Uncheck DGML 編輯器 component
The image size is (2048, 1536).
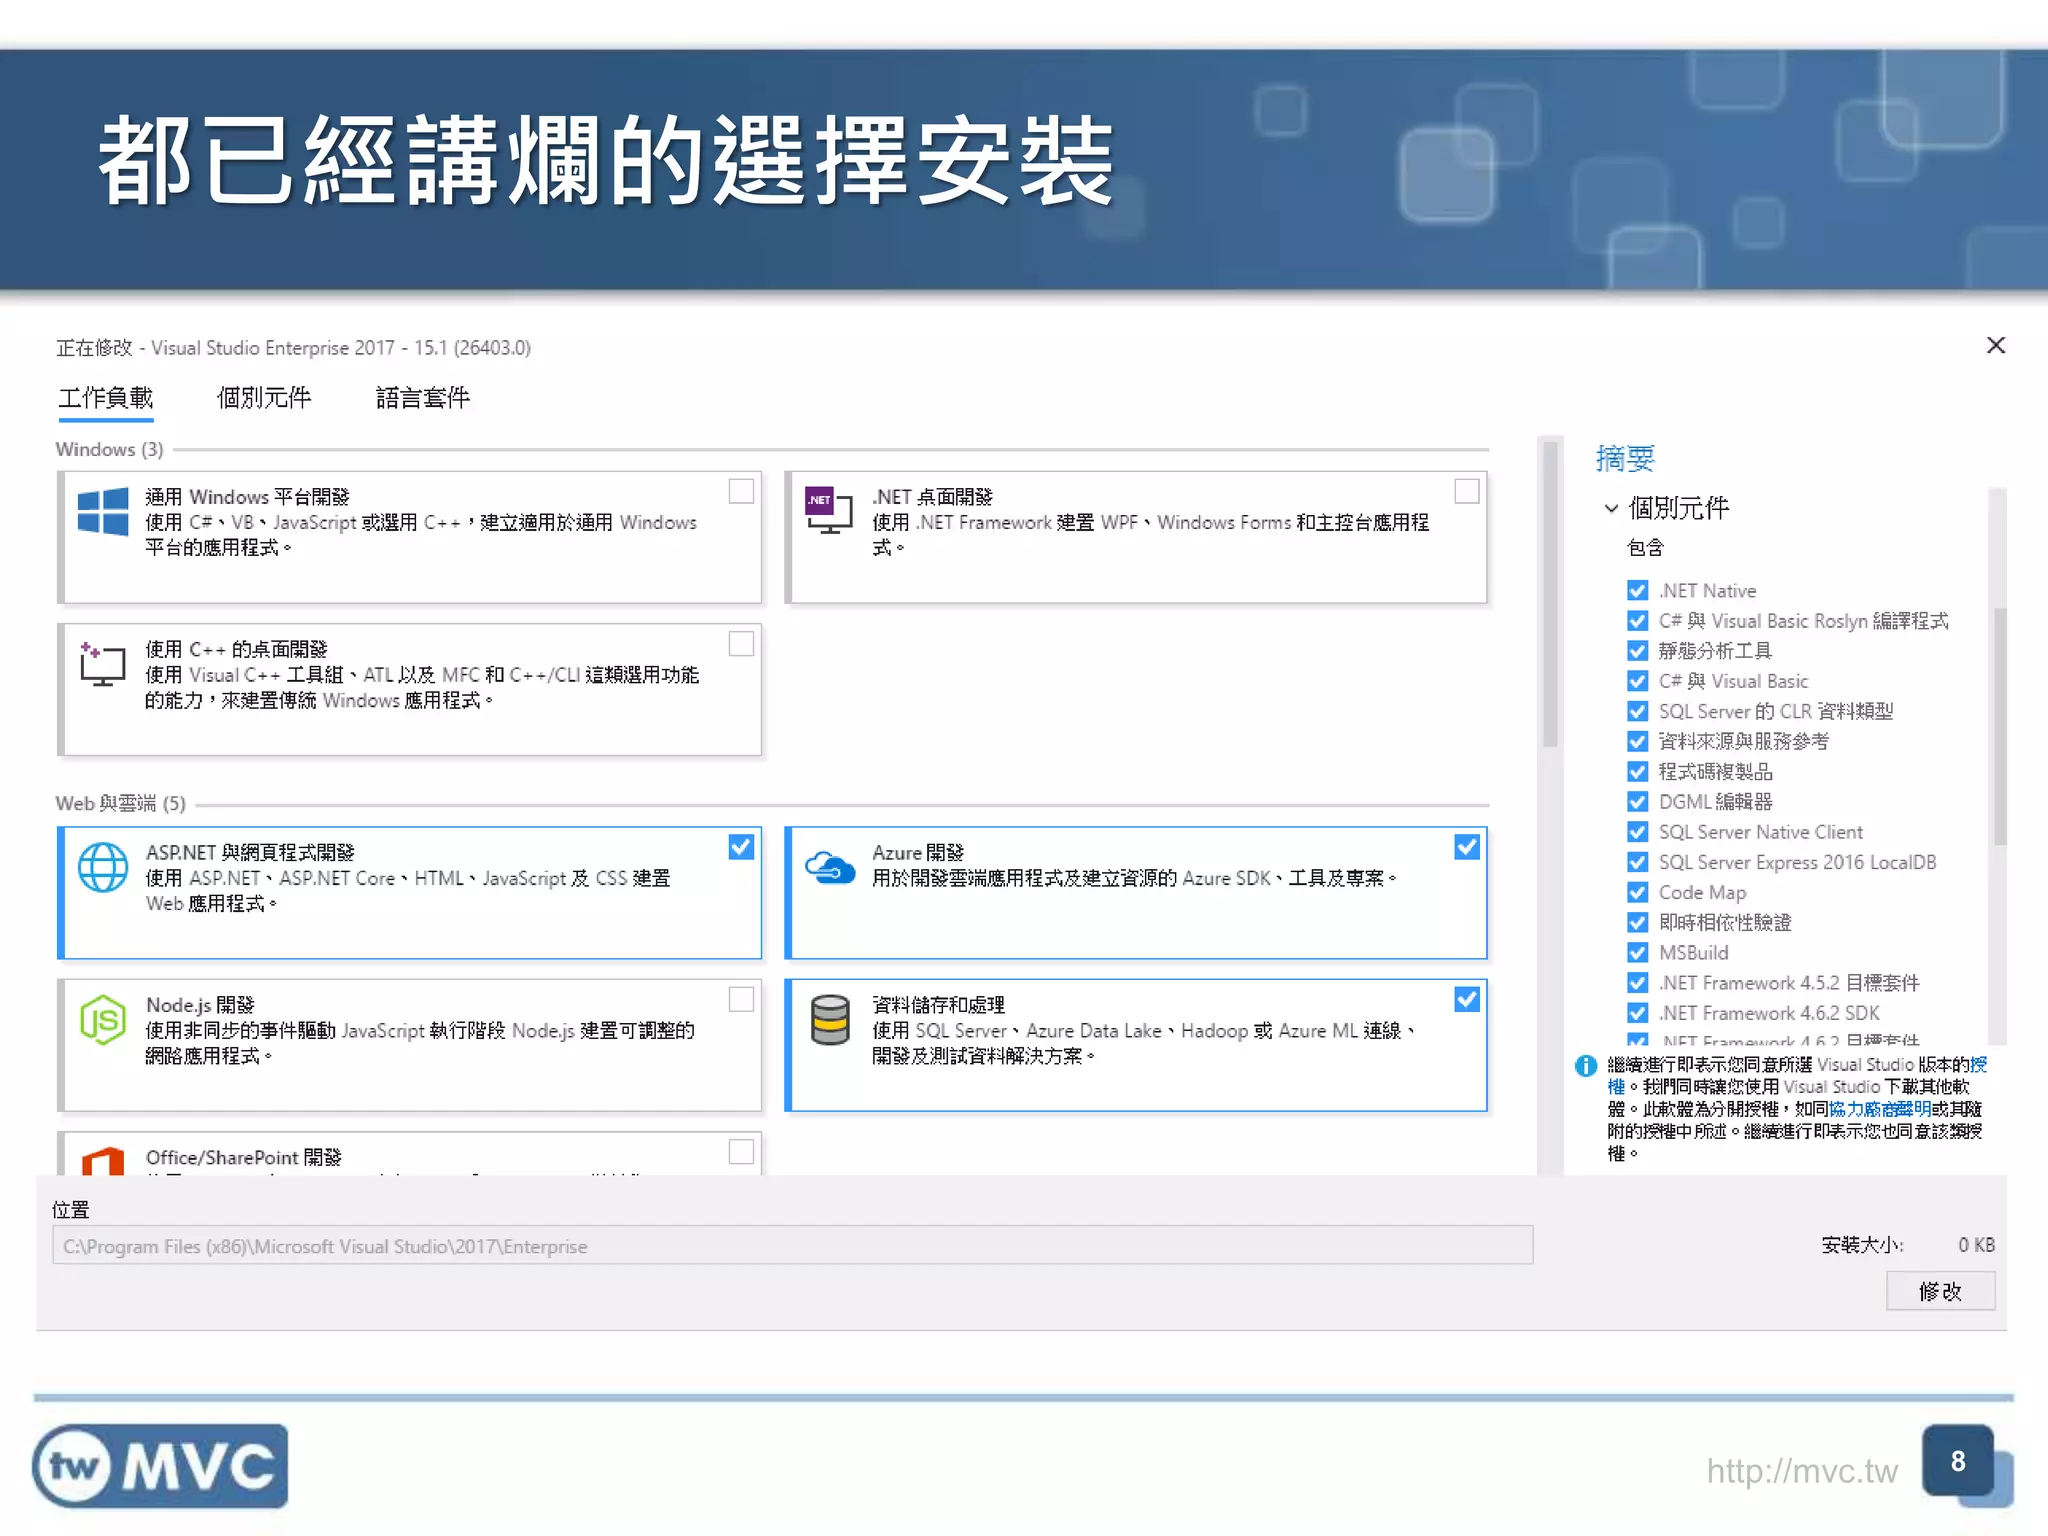[x=1637, y=802]
